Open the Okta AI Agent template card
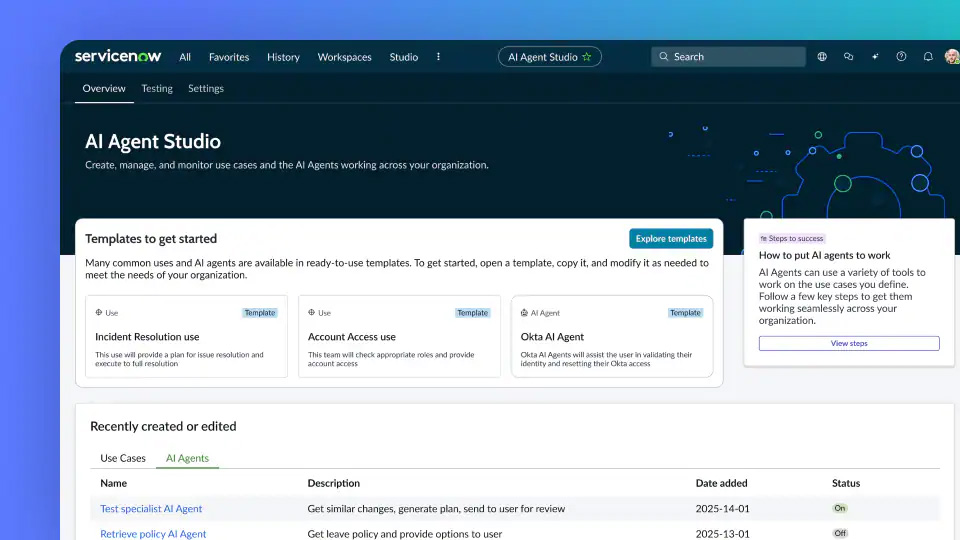The image size is (960, 540). pos(612,337)
